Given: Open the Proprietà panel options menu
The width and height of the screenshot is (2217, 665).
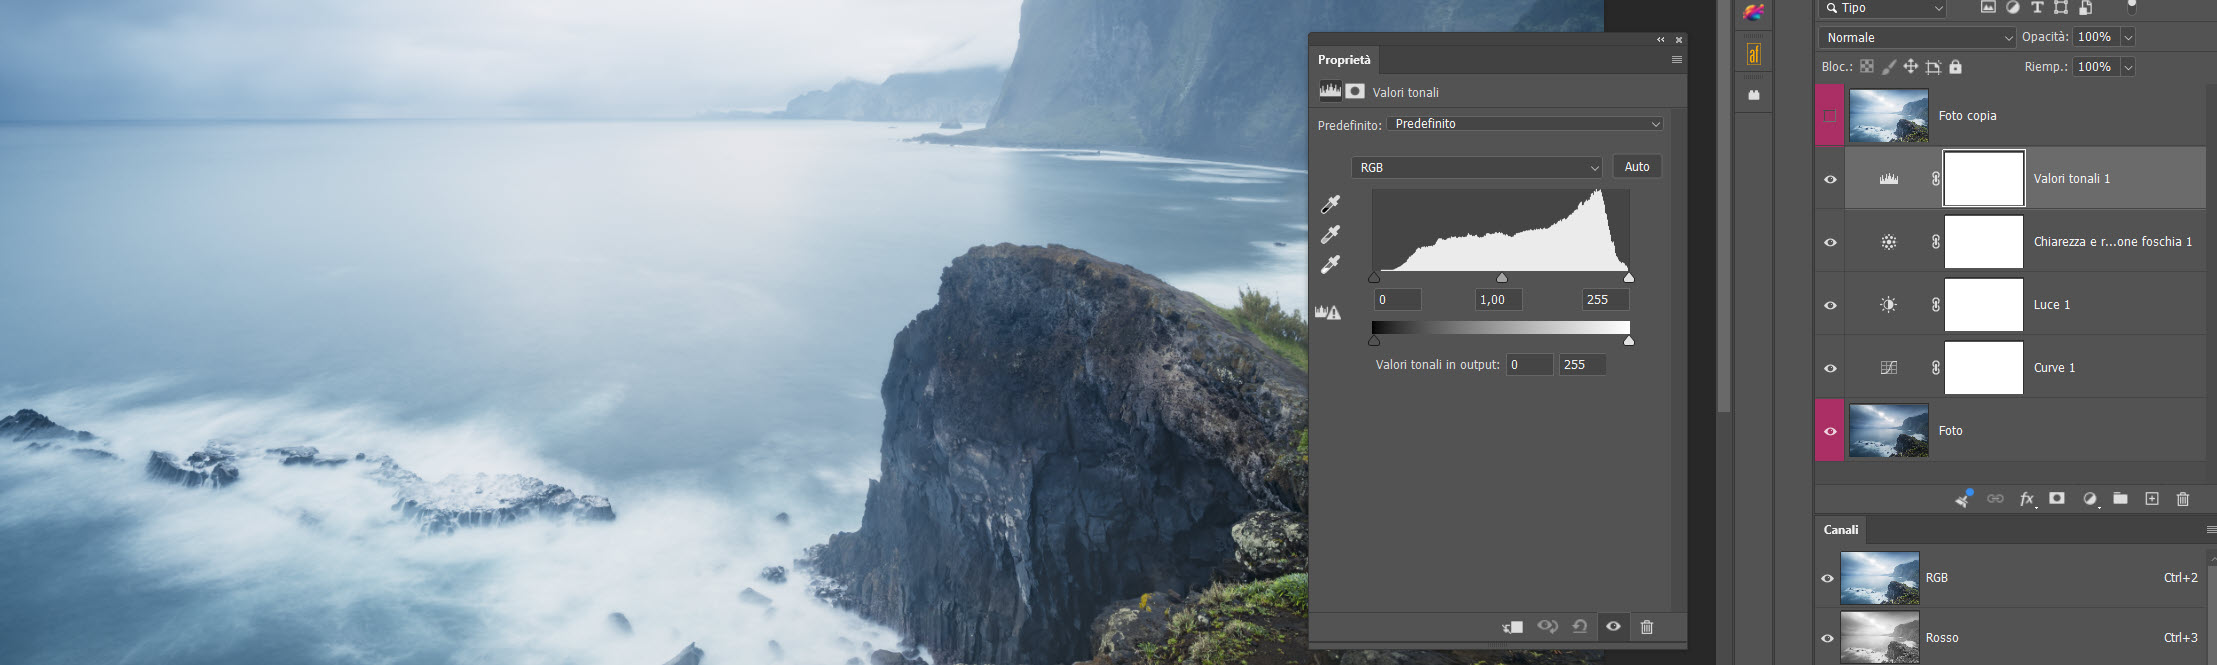Looking at the screenshot, I should coord(1677,60).
